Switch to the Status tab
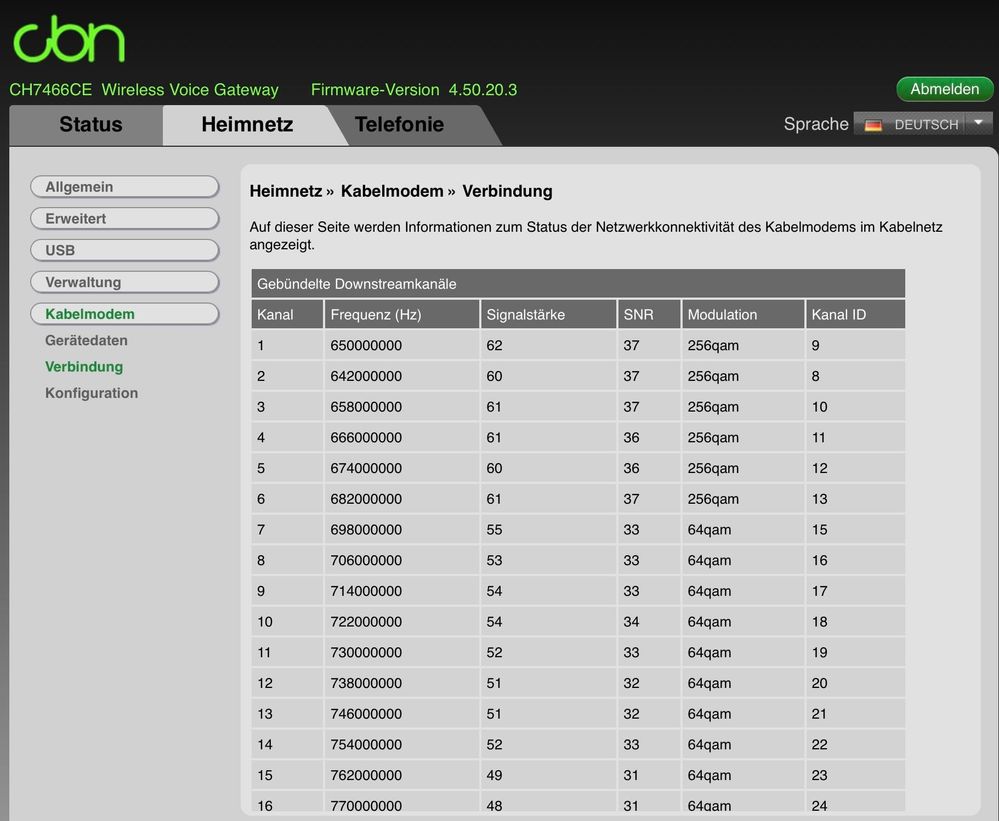999x821 pixels. 91,124
